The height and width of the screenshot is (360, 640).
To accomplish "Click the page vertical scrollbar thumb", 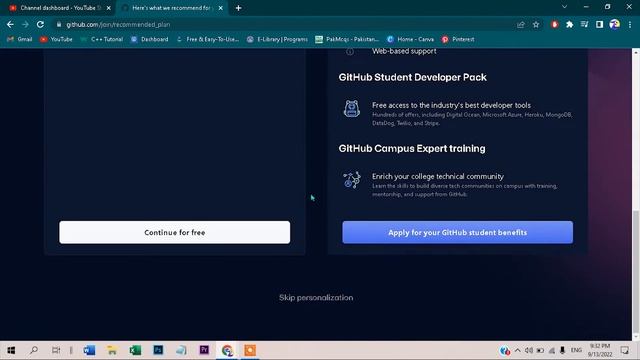I will (x=636, y=271).
